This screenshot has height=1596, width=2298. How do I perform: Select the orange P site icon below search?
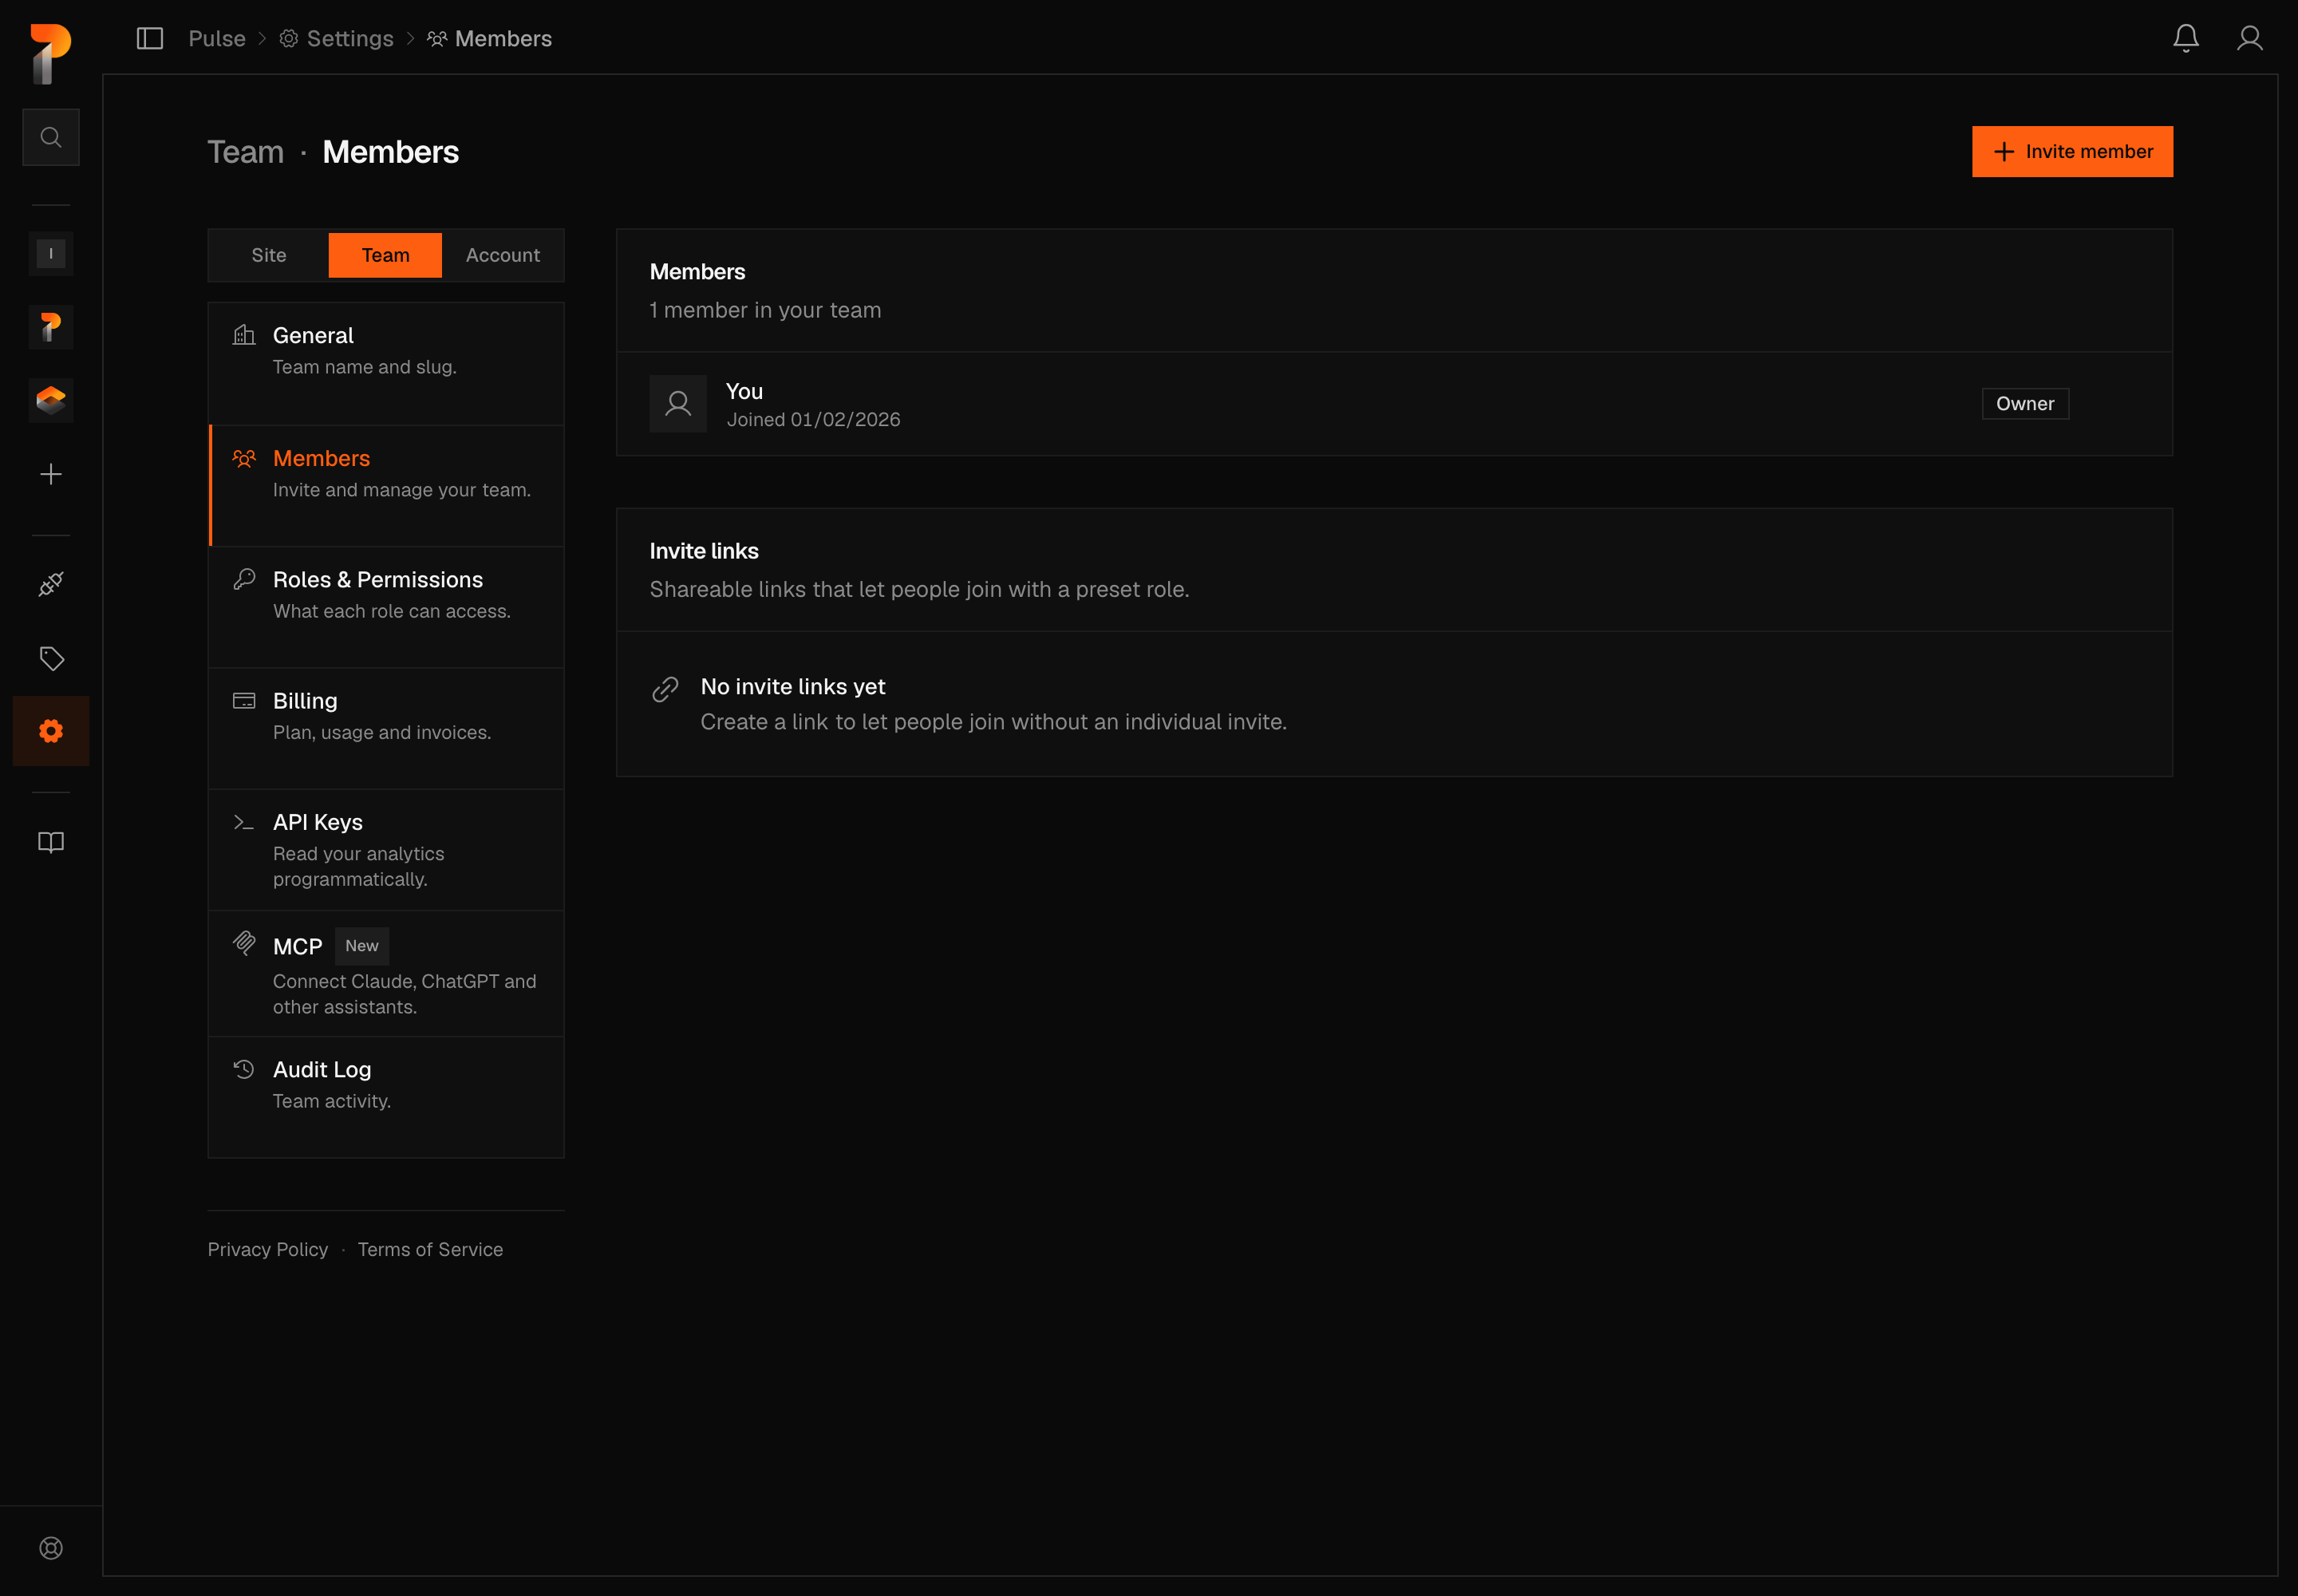51,327
